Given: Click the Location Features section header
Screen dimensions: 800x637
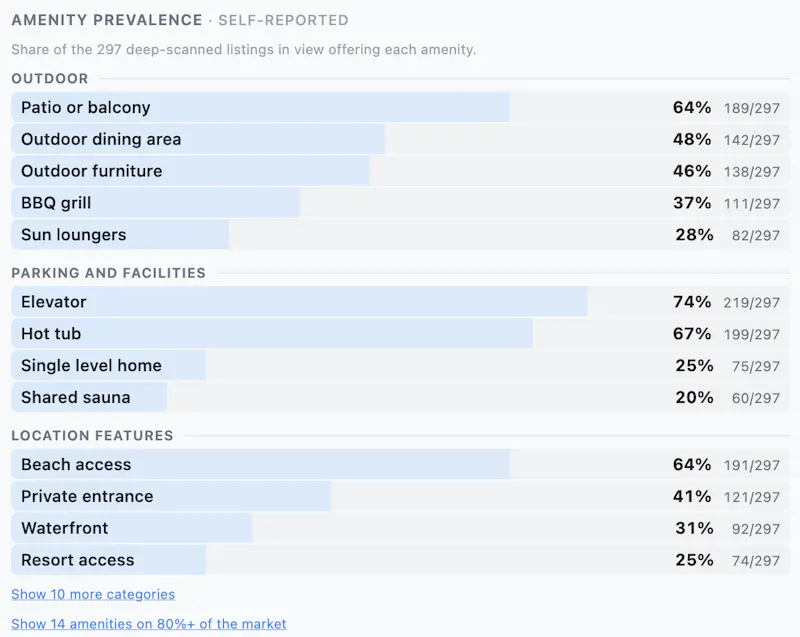Looking at the screenshot, I should tap(92, 436).
